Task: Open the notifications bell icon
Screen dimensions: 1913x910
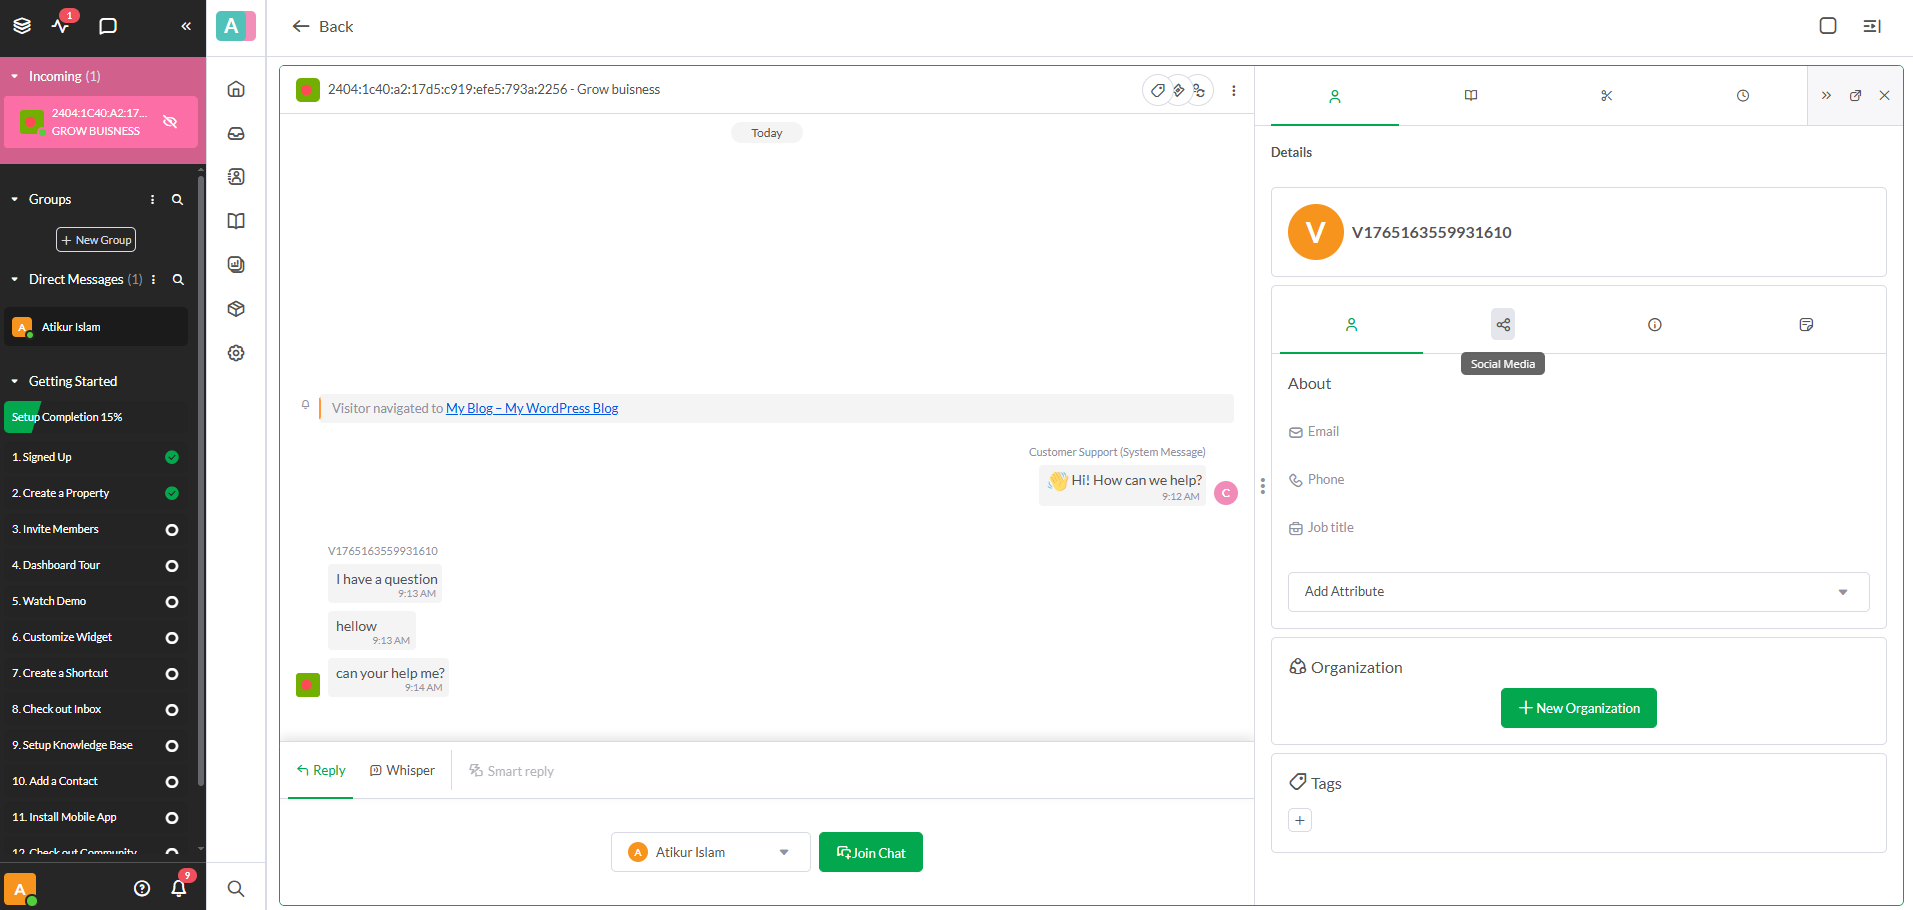Action: tap(180, 887)
